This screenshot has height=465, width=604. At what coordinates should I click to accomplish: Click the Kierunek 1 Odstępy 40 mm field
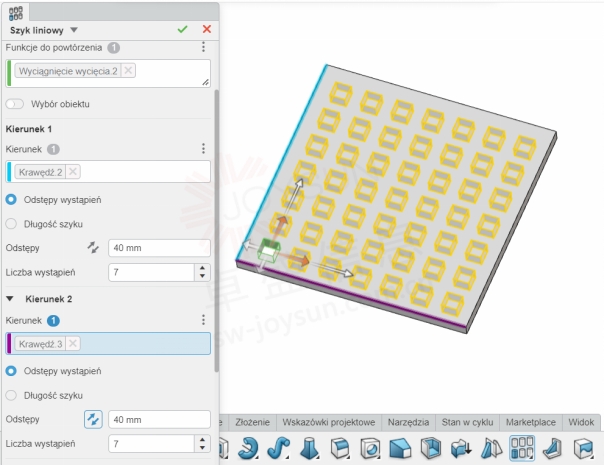(x=158, y=247)
